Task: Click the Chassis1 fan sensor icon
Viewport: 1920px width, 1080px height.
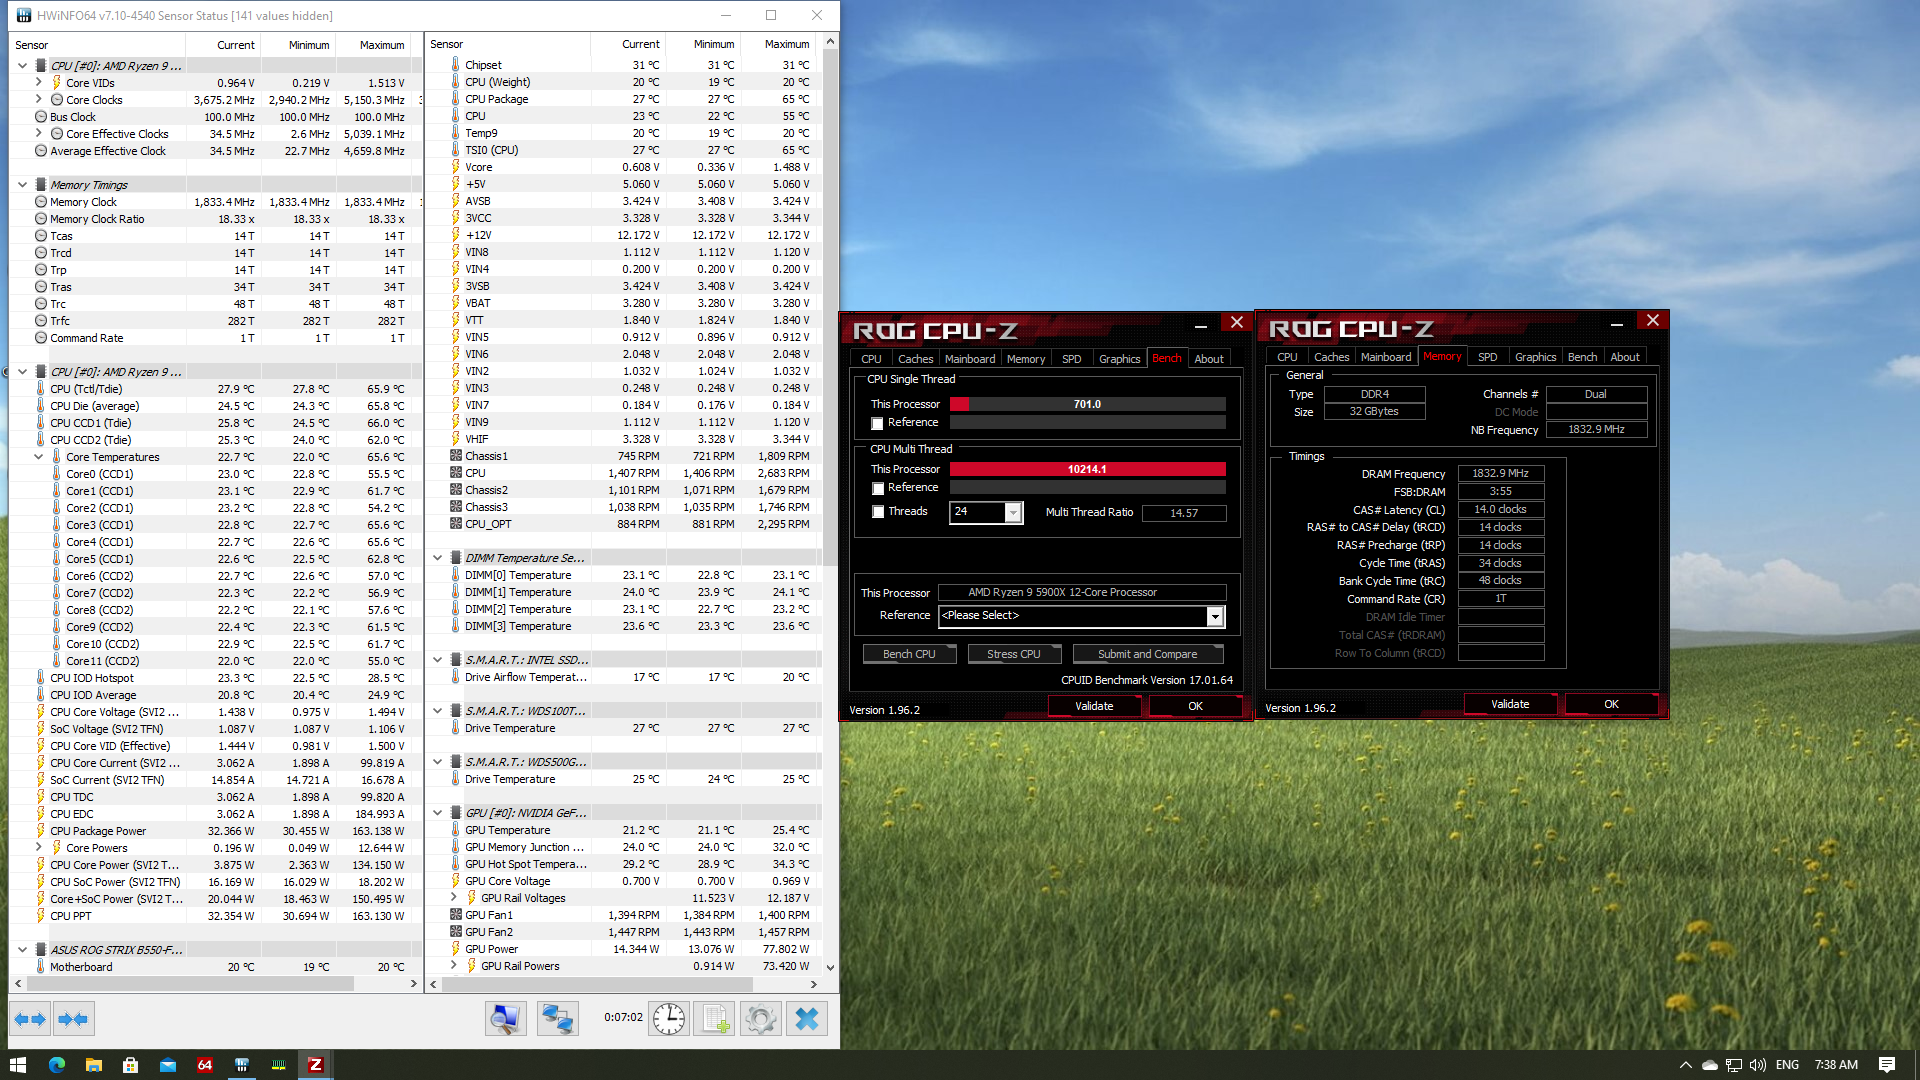Action: (456, 456)
